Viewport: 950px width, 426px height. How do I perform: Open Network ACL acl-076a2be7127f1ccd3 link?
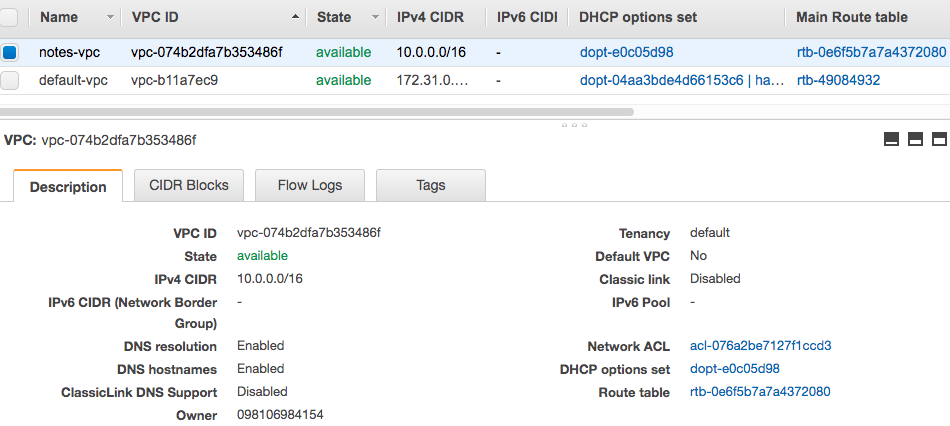[x=760, y=346]
